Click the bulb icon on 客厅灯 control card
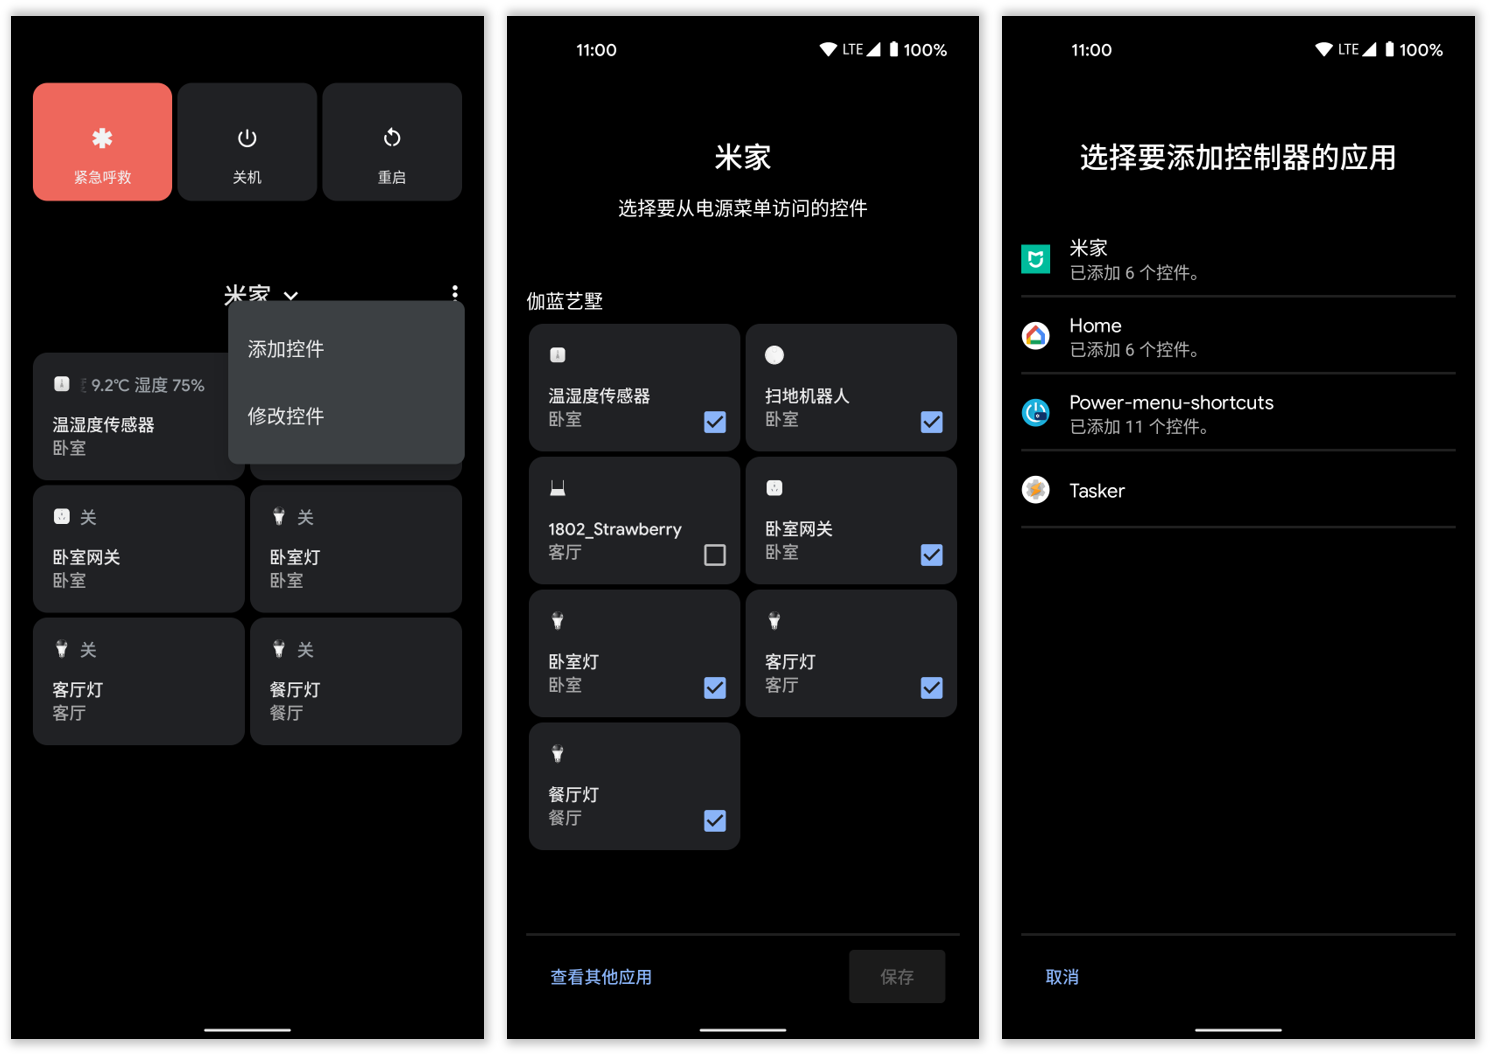This screenshot has height=1055, width=1490. pyautogui.click(x=62, y=650)
